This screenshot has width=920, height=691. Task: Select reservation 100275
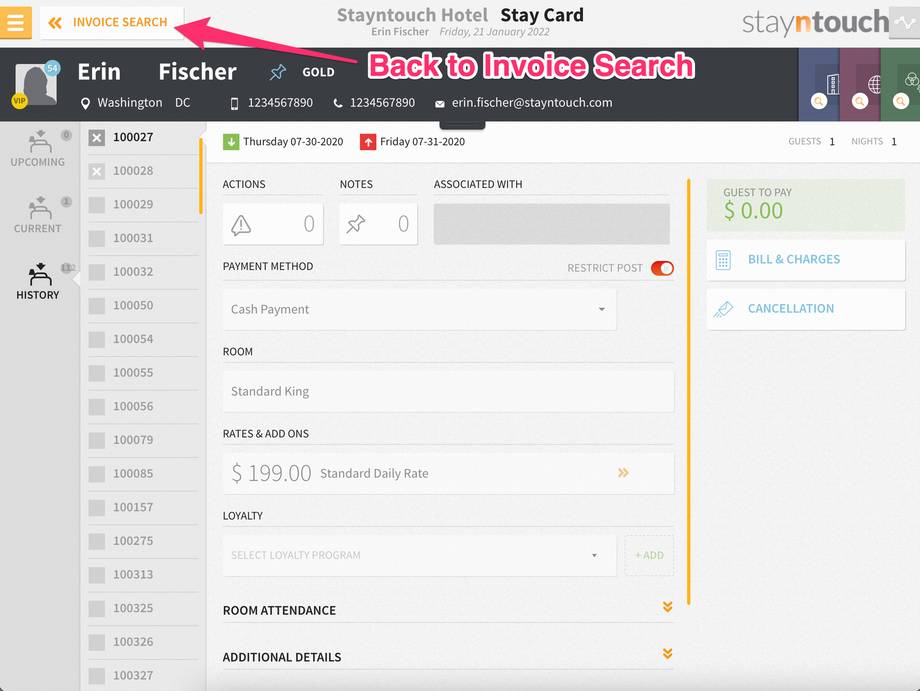(143, 541)
